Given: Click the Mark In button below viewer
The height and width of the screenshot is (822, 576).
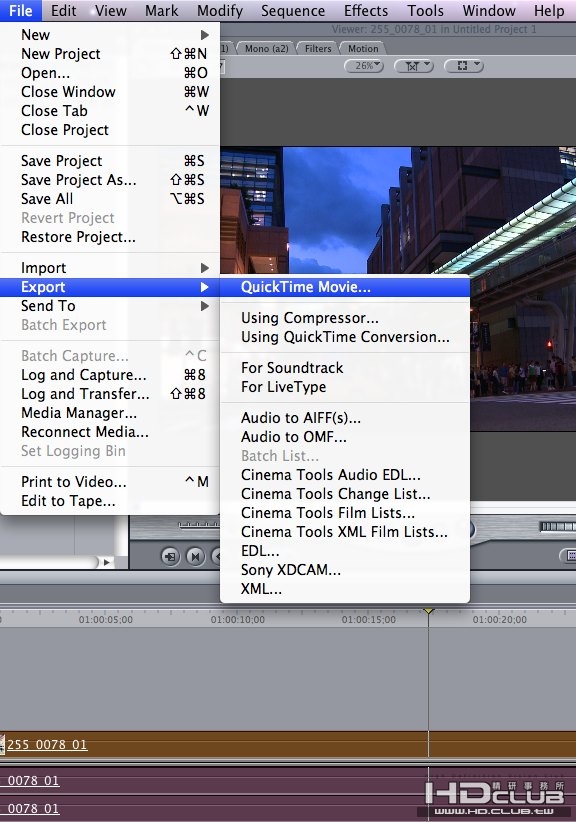Looking at the screenshot, I should 170,556.
